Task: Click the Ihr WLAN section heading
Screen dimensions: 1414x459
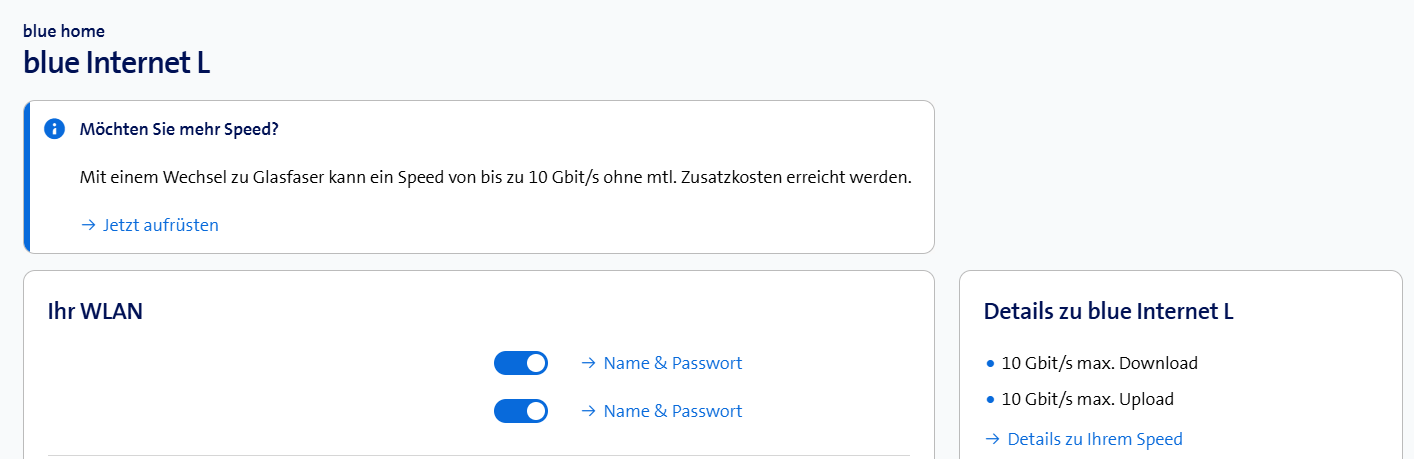Action: (95, 311)
